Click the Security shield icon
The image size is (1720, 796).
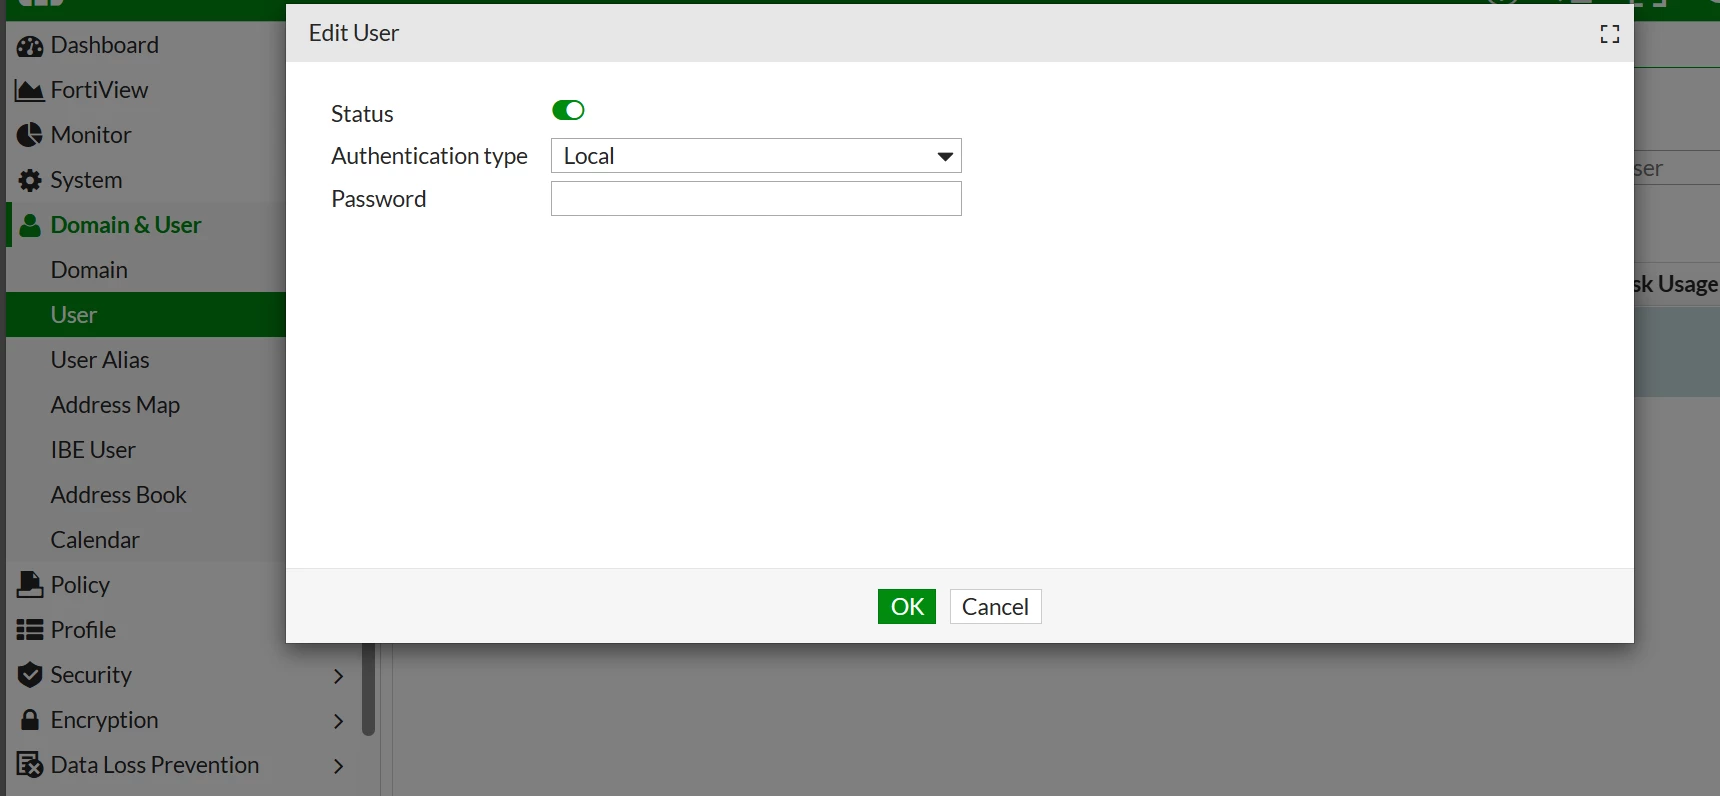pyautogui.click(x=30, y=675)
